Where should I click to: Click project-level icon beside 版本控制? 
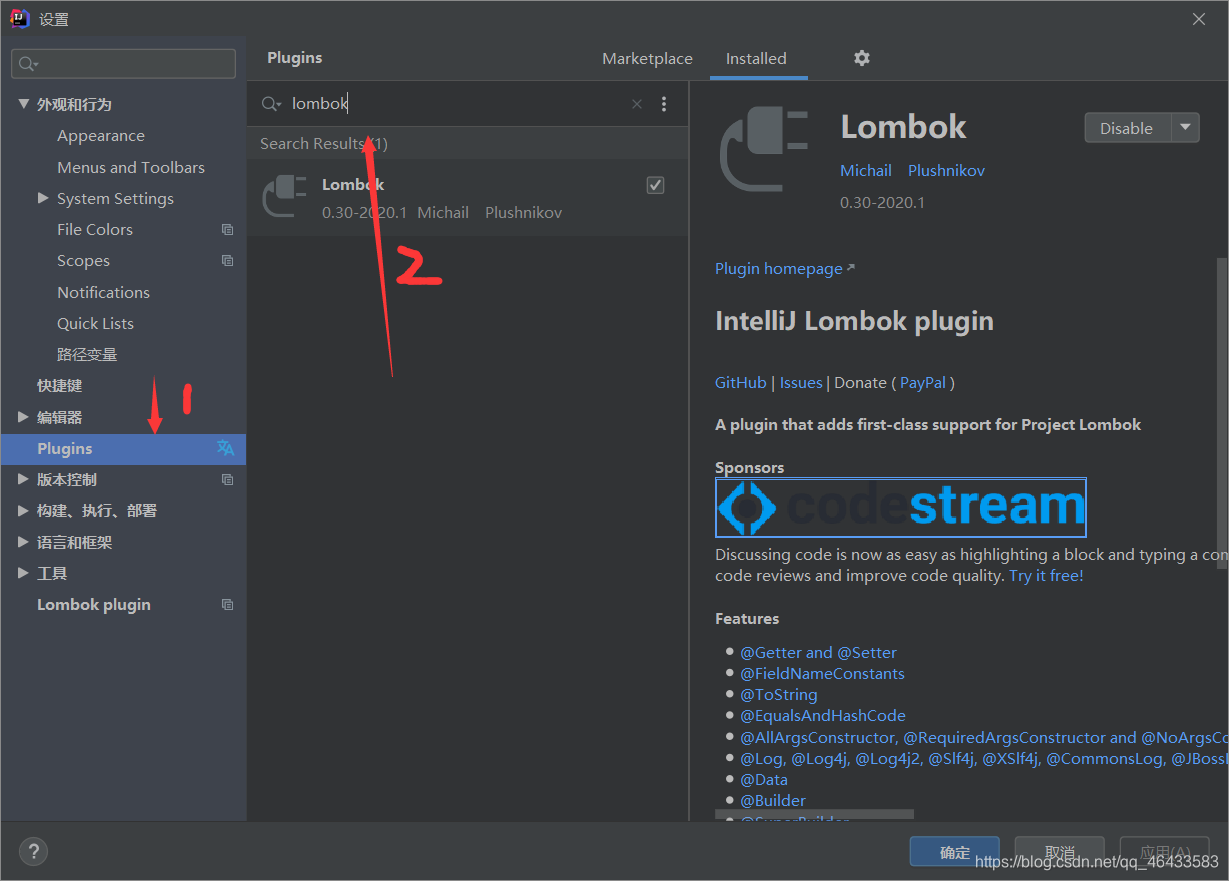click(227, 480)
